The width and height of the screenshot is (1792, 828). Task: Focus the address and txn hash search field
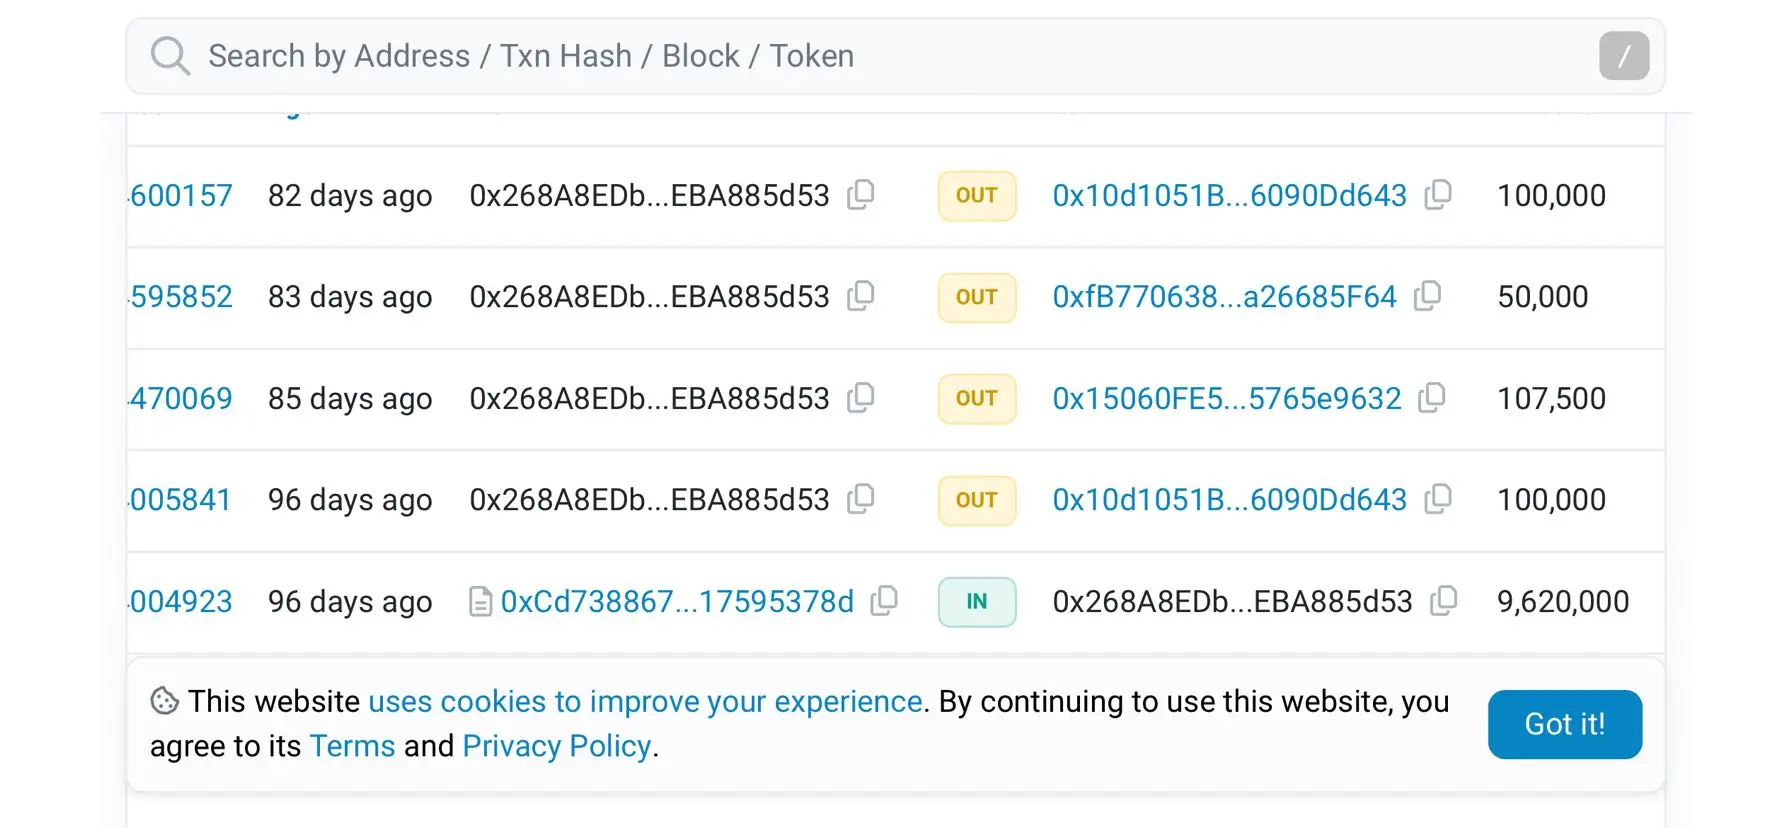coord(880,56)
